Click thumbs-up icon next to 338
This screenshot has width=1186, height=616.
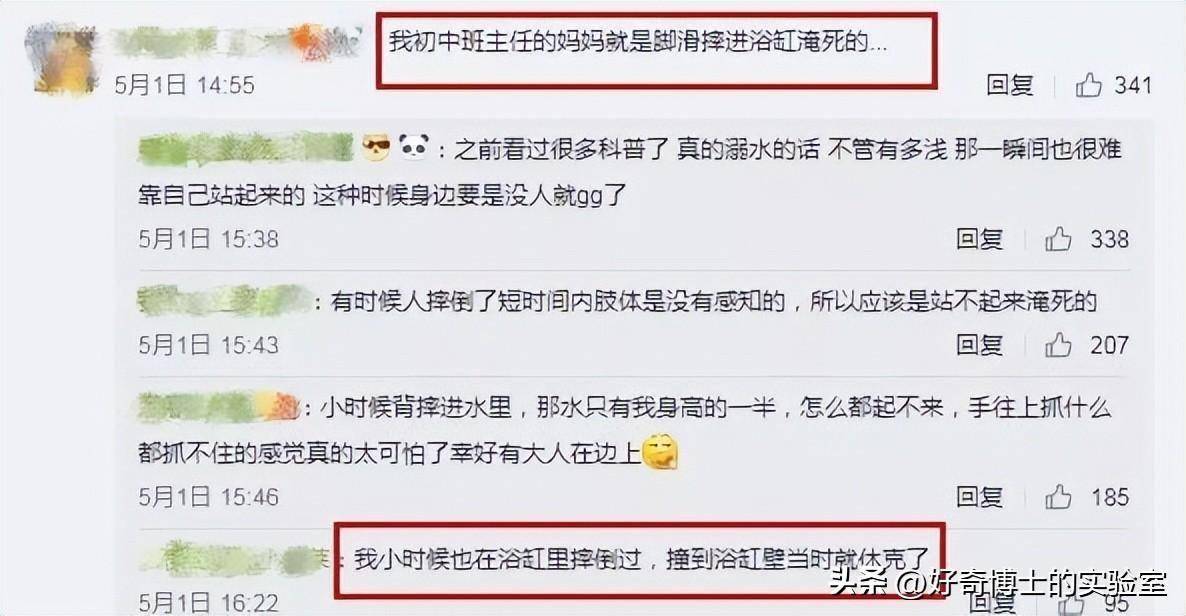(1058, 239)
